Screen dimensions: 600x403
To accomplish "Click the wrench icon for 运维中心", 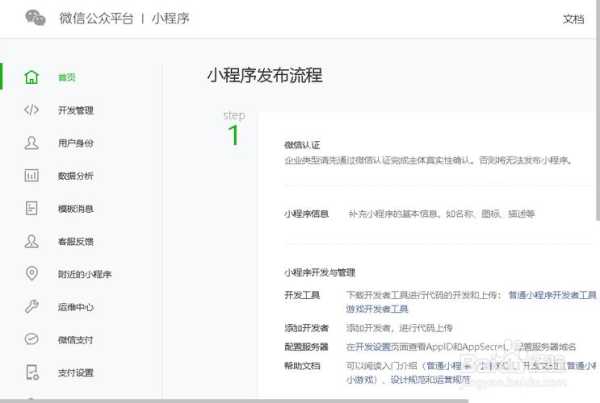I will 31,307.
